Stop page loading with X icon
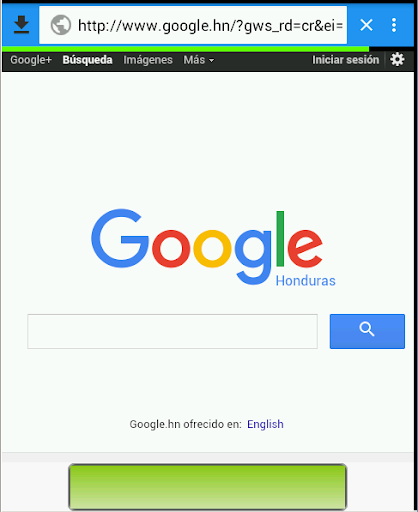 pos(366,25)
